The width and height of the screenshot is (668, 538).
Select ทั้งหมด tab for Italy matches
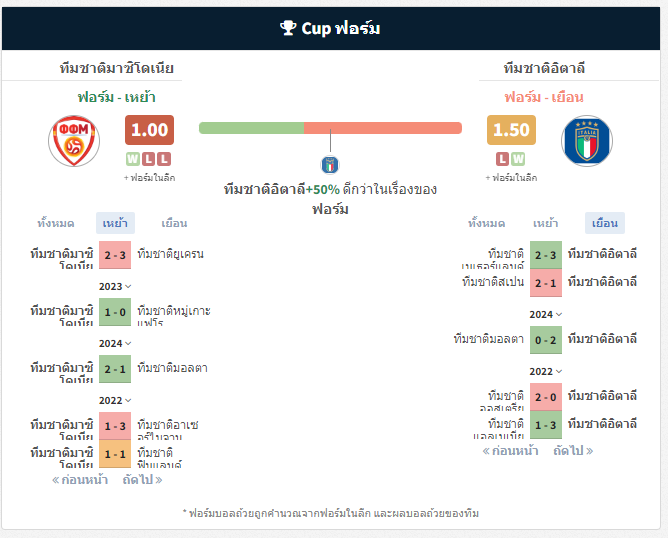(x=487, y=223)
